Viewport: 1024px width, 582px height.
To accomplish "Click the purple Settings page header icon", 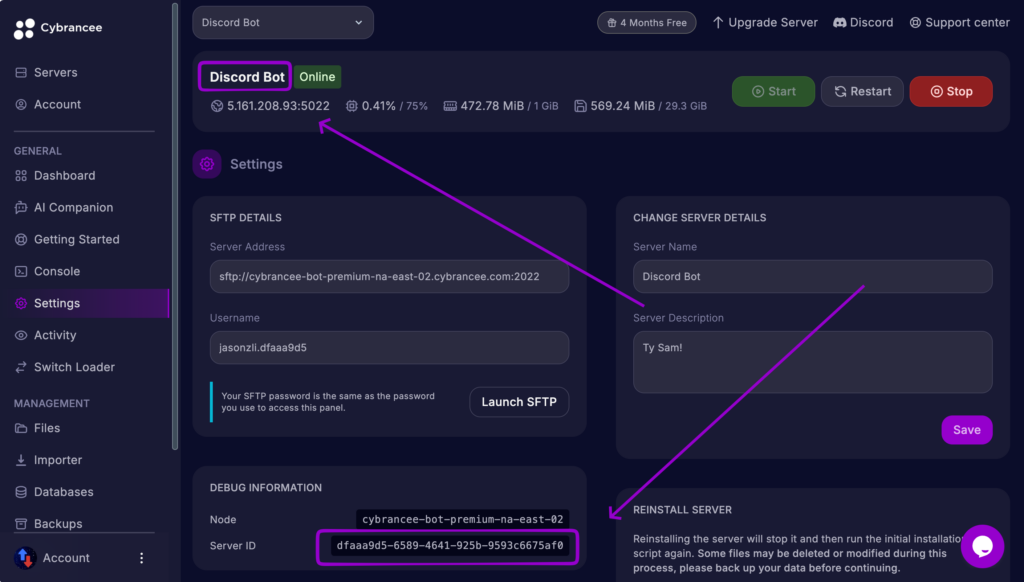I will [207, 164].
